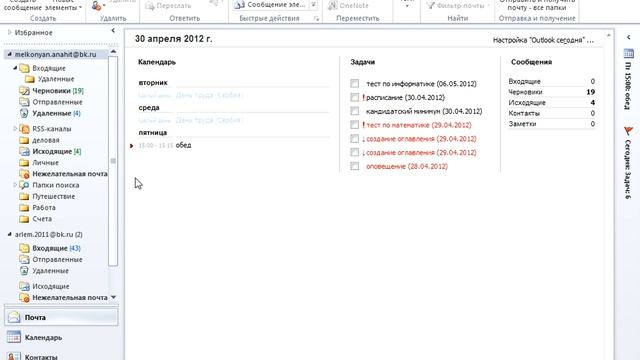Open the quick actions gallery dropdown arrow
This screenshot has width=640, height=360.
click(313, 5)
